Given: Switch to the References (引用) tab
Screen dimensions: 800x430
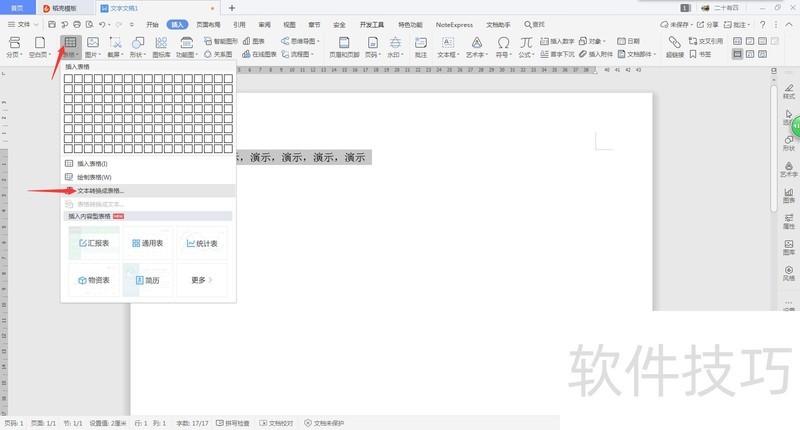Looking at the screenshot, I should 239,24.
